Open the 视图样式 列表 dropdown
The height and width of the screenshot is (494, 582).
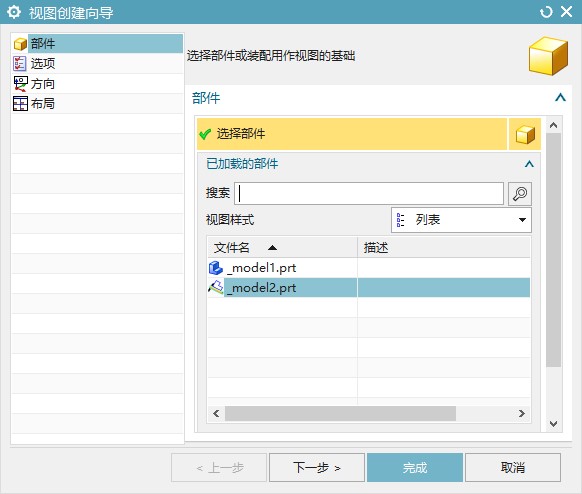click(461, 220)
